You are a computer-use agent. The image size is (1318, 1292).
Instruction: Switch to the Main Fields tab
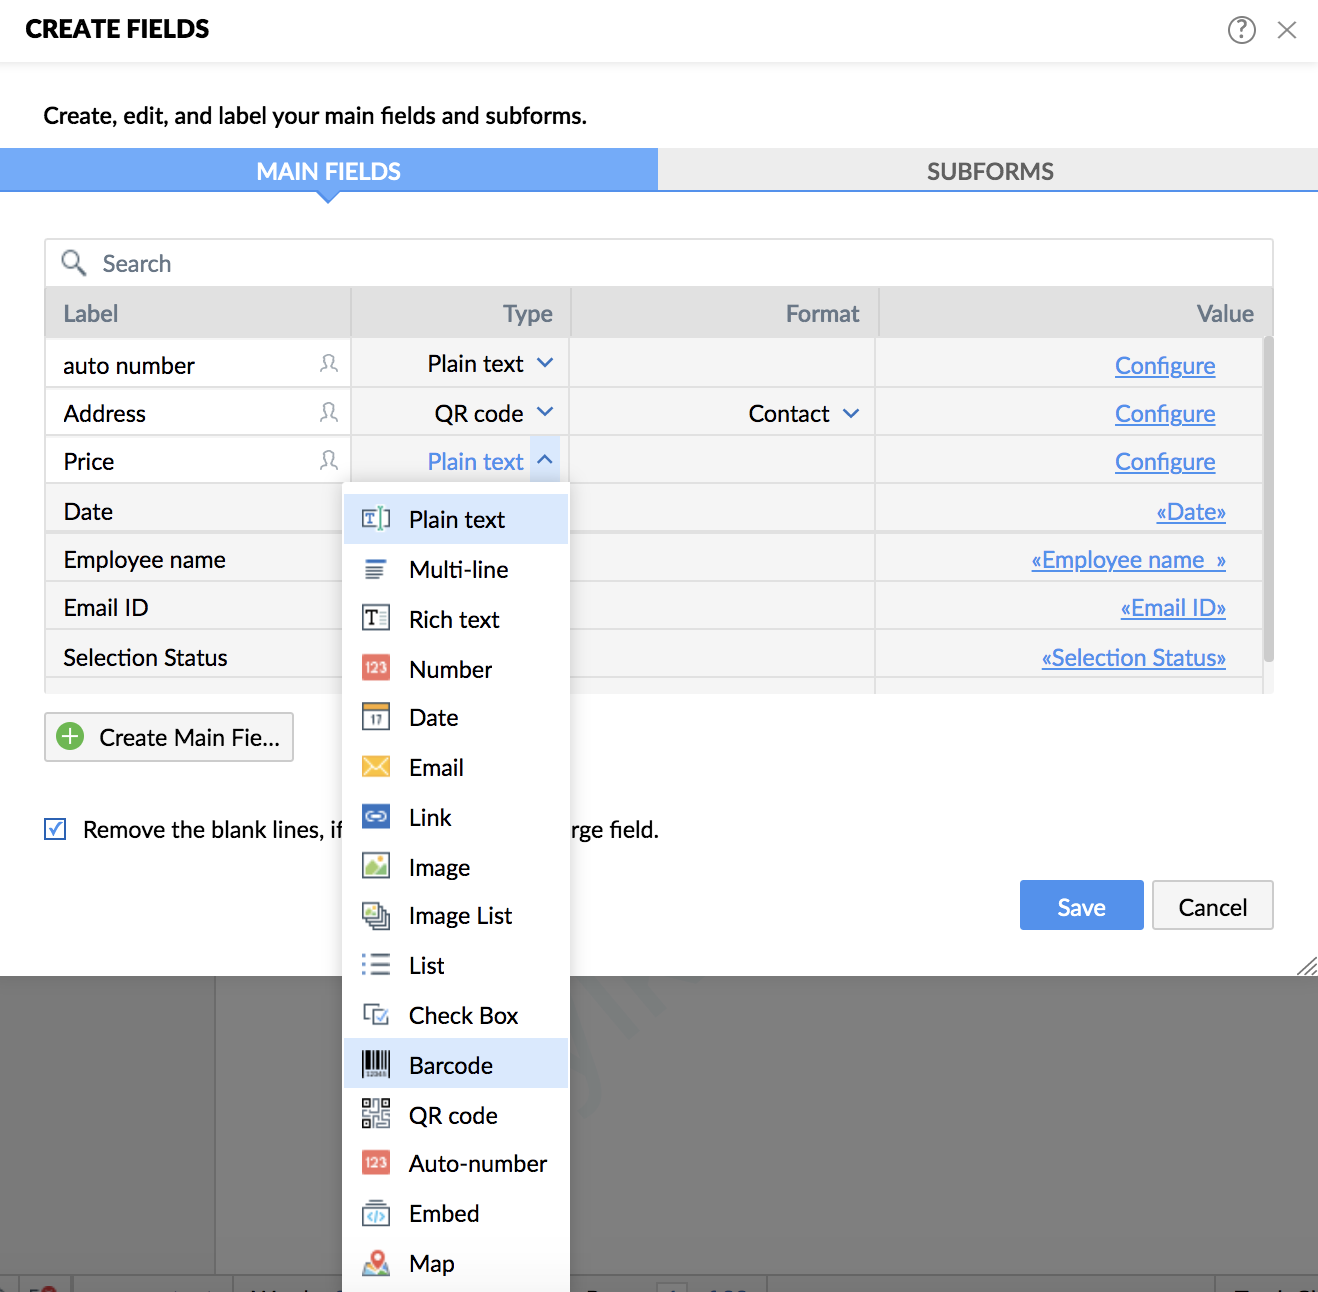(329, 170)
